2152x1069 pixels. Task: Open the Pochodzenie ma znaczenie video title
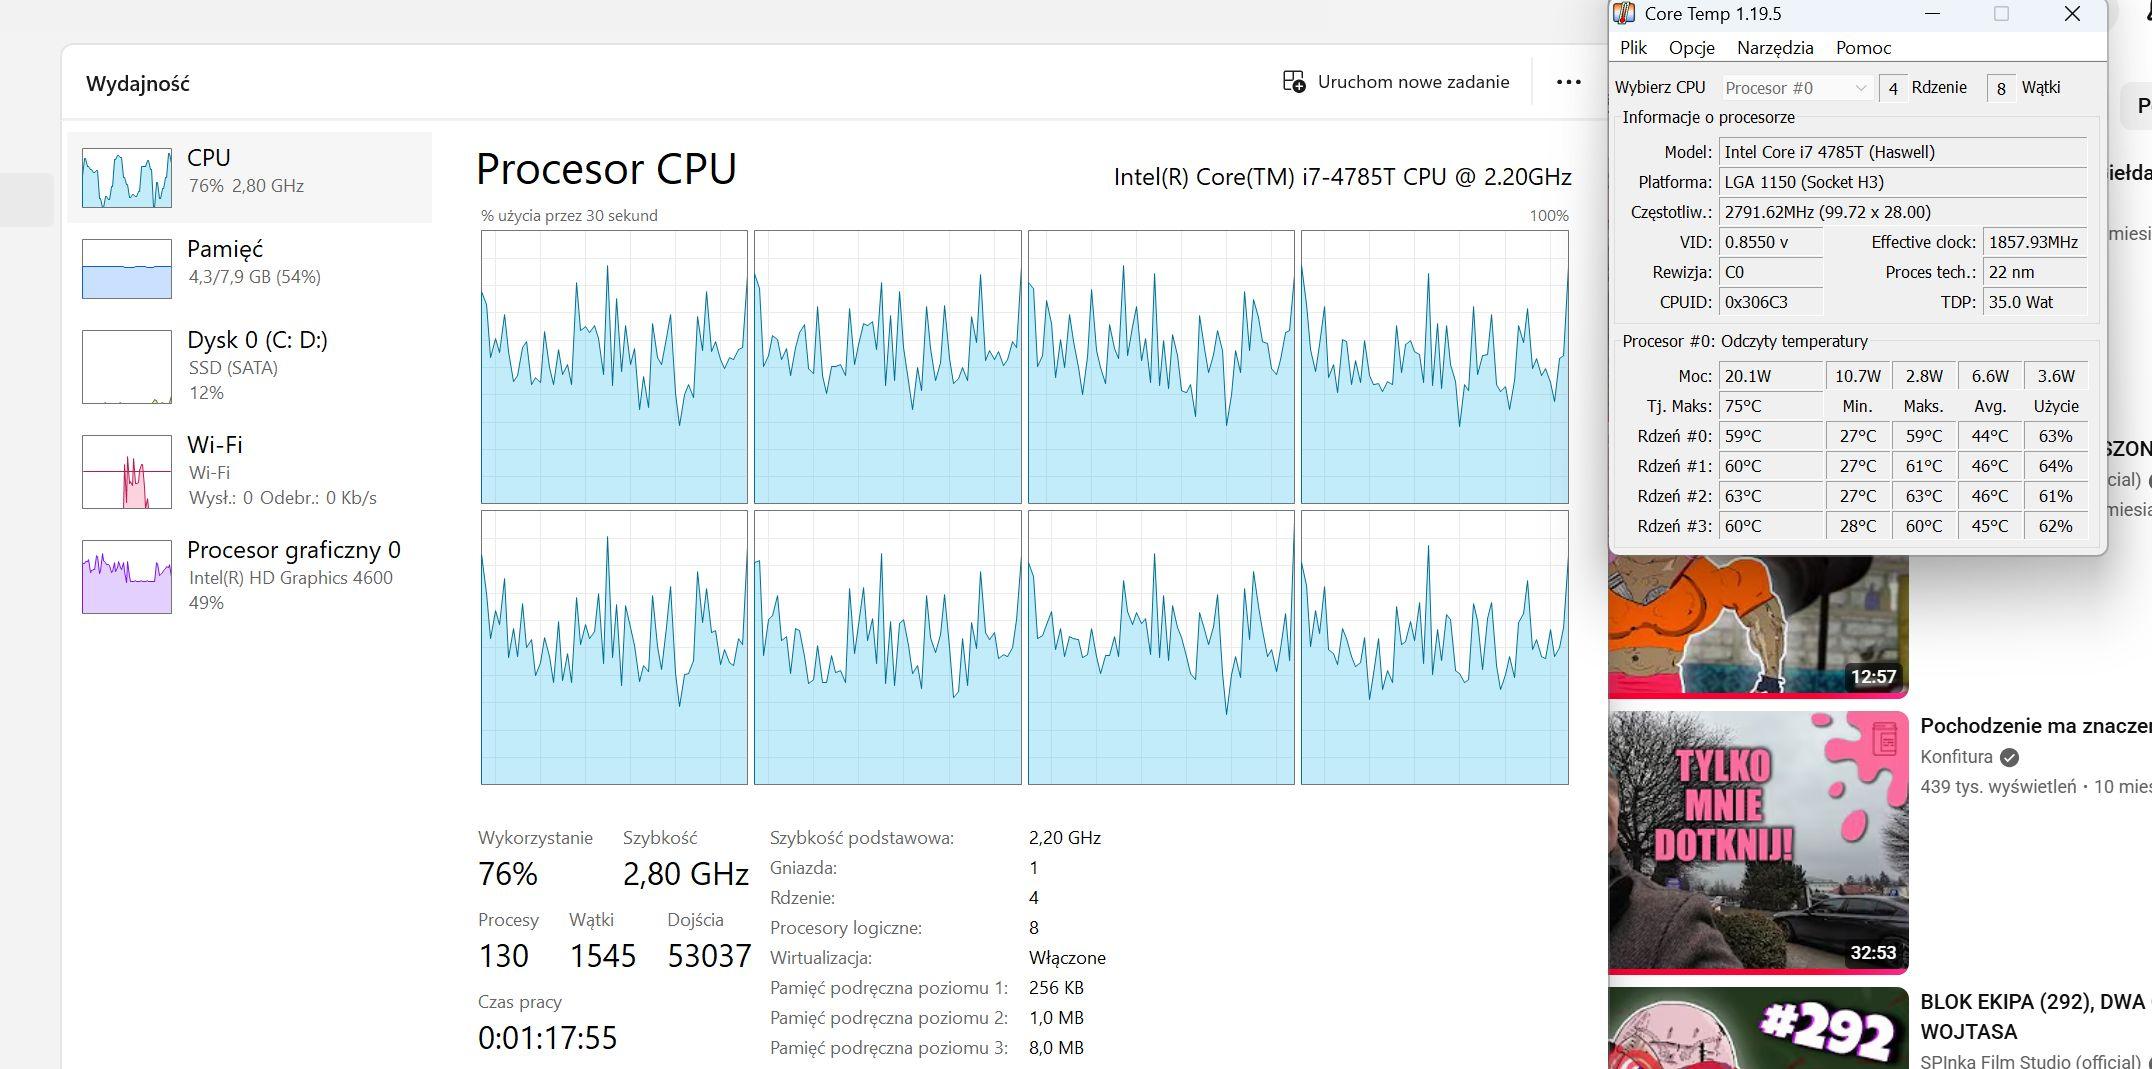2036,726
